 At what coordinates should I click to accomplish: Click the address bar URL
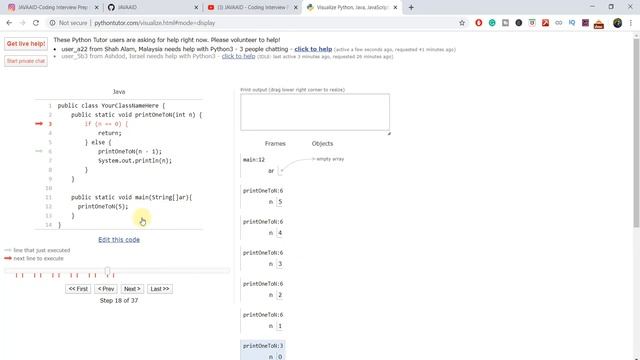point(155,23)
